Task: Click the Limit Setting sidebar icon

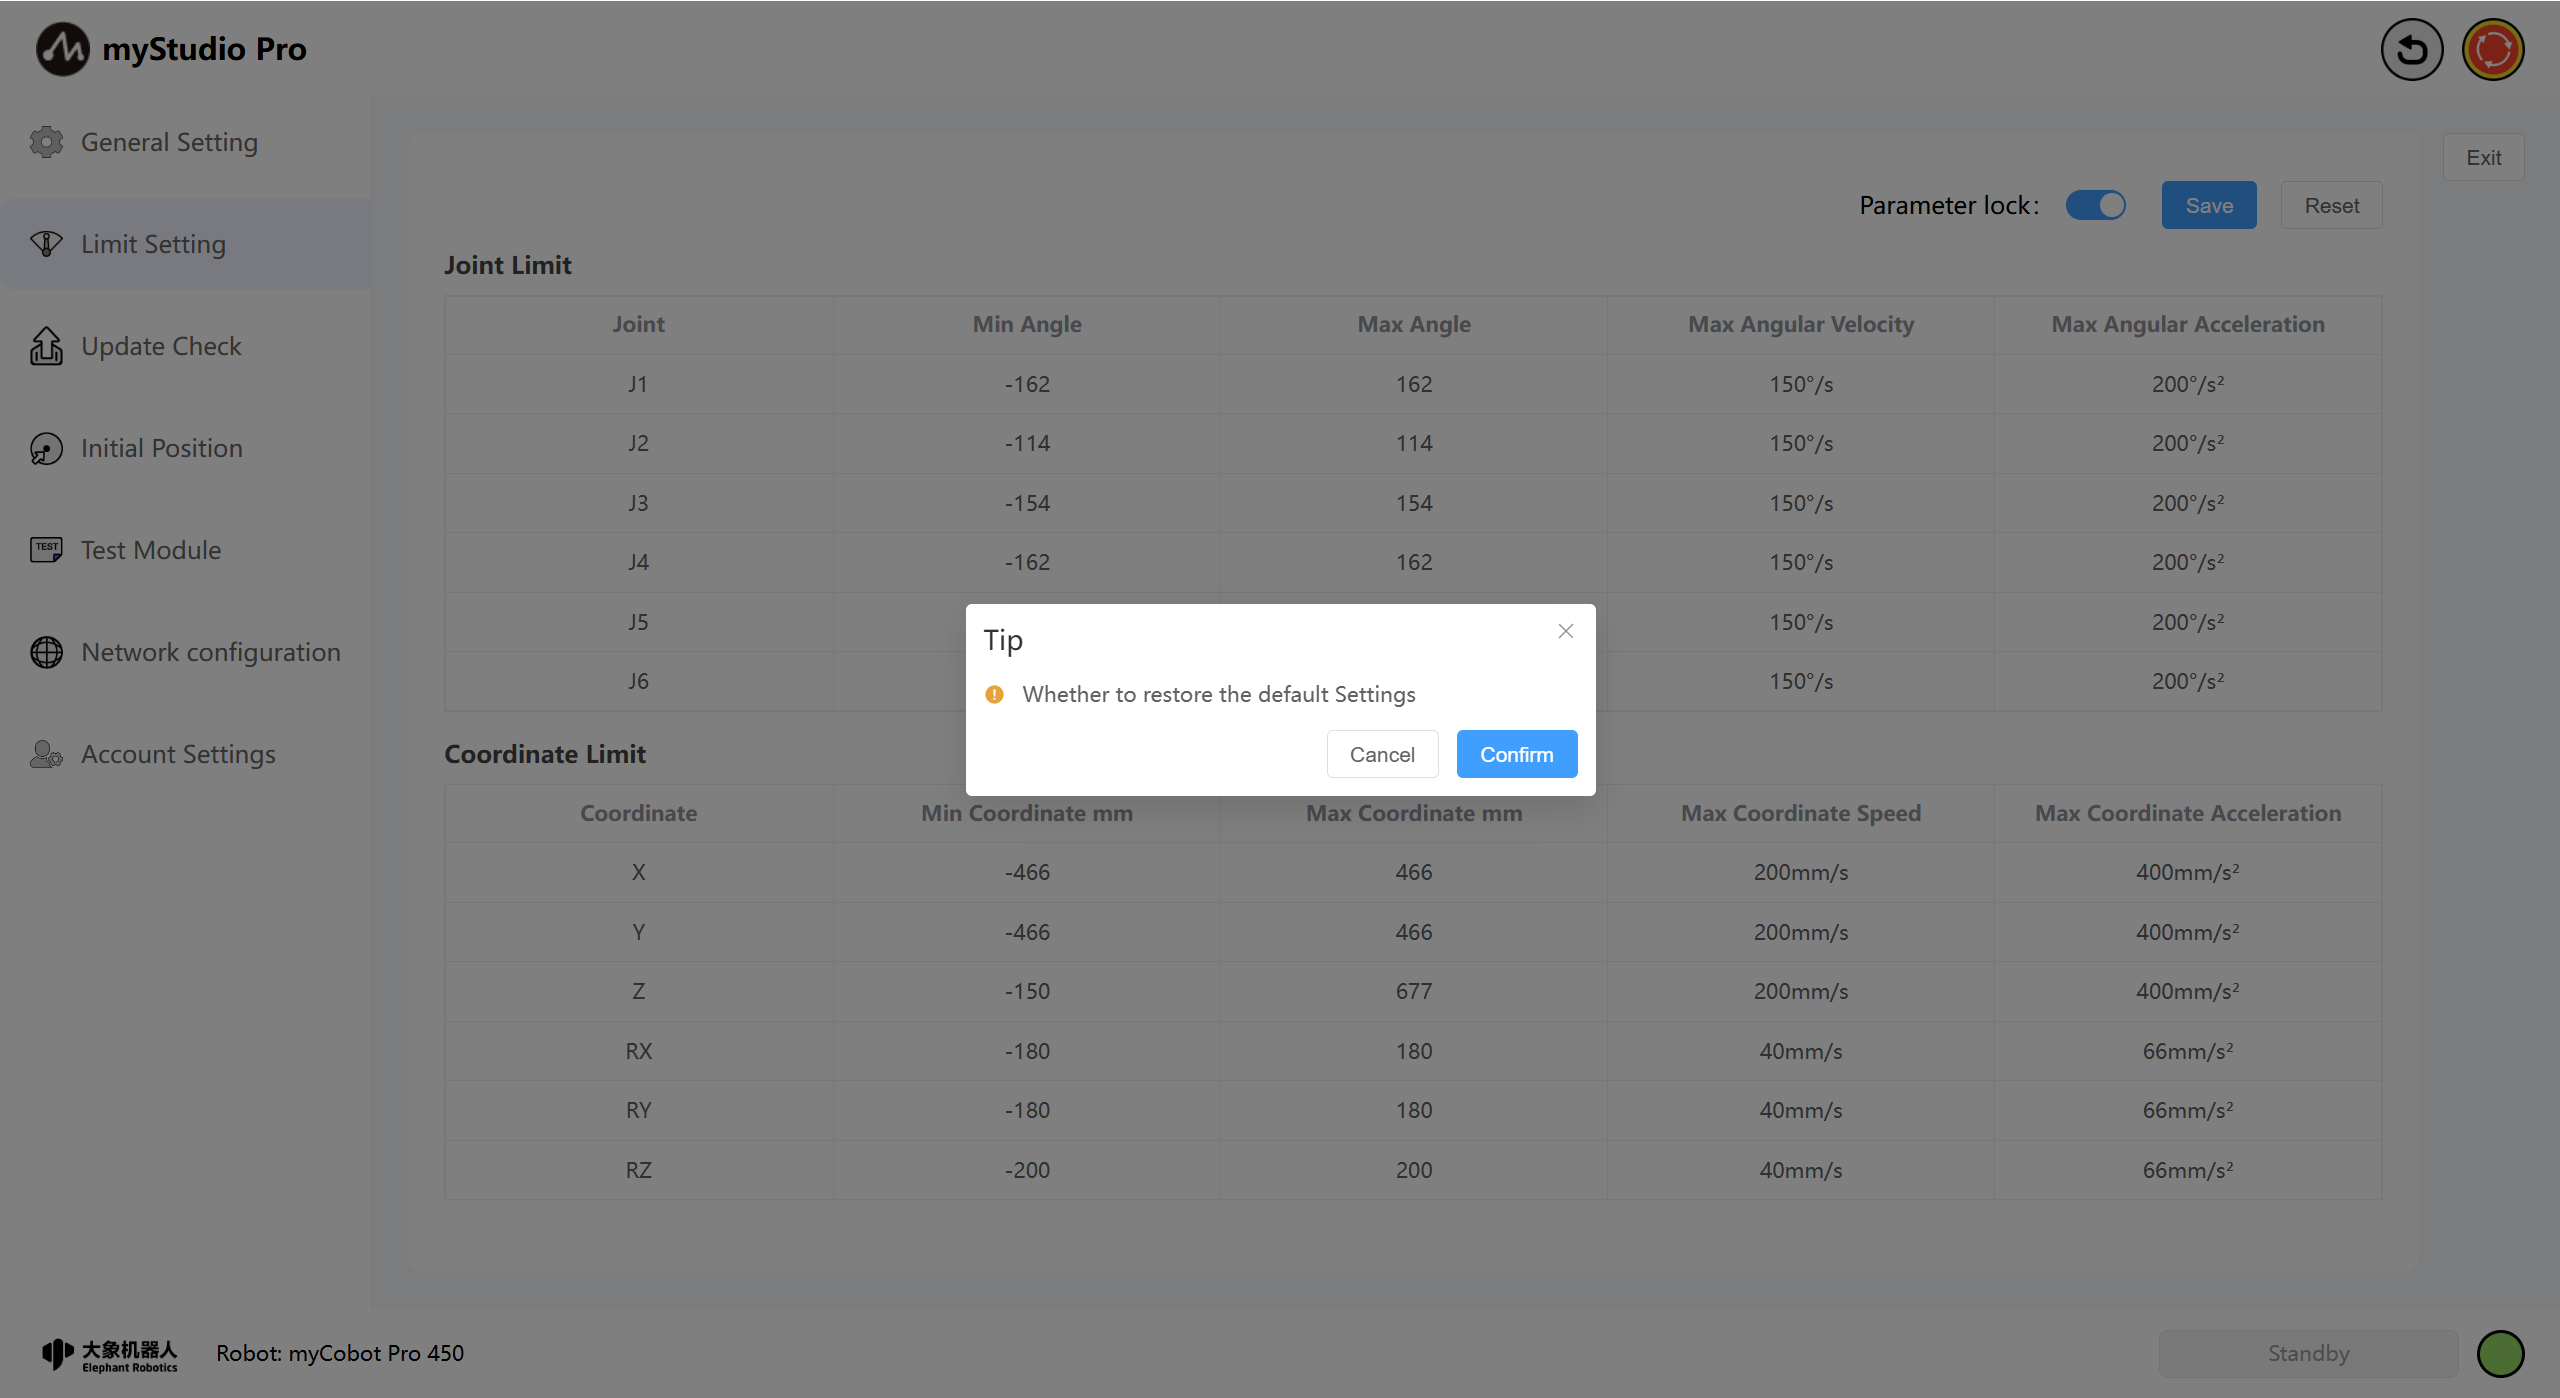Action: (x=46, y=244)
